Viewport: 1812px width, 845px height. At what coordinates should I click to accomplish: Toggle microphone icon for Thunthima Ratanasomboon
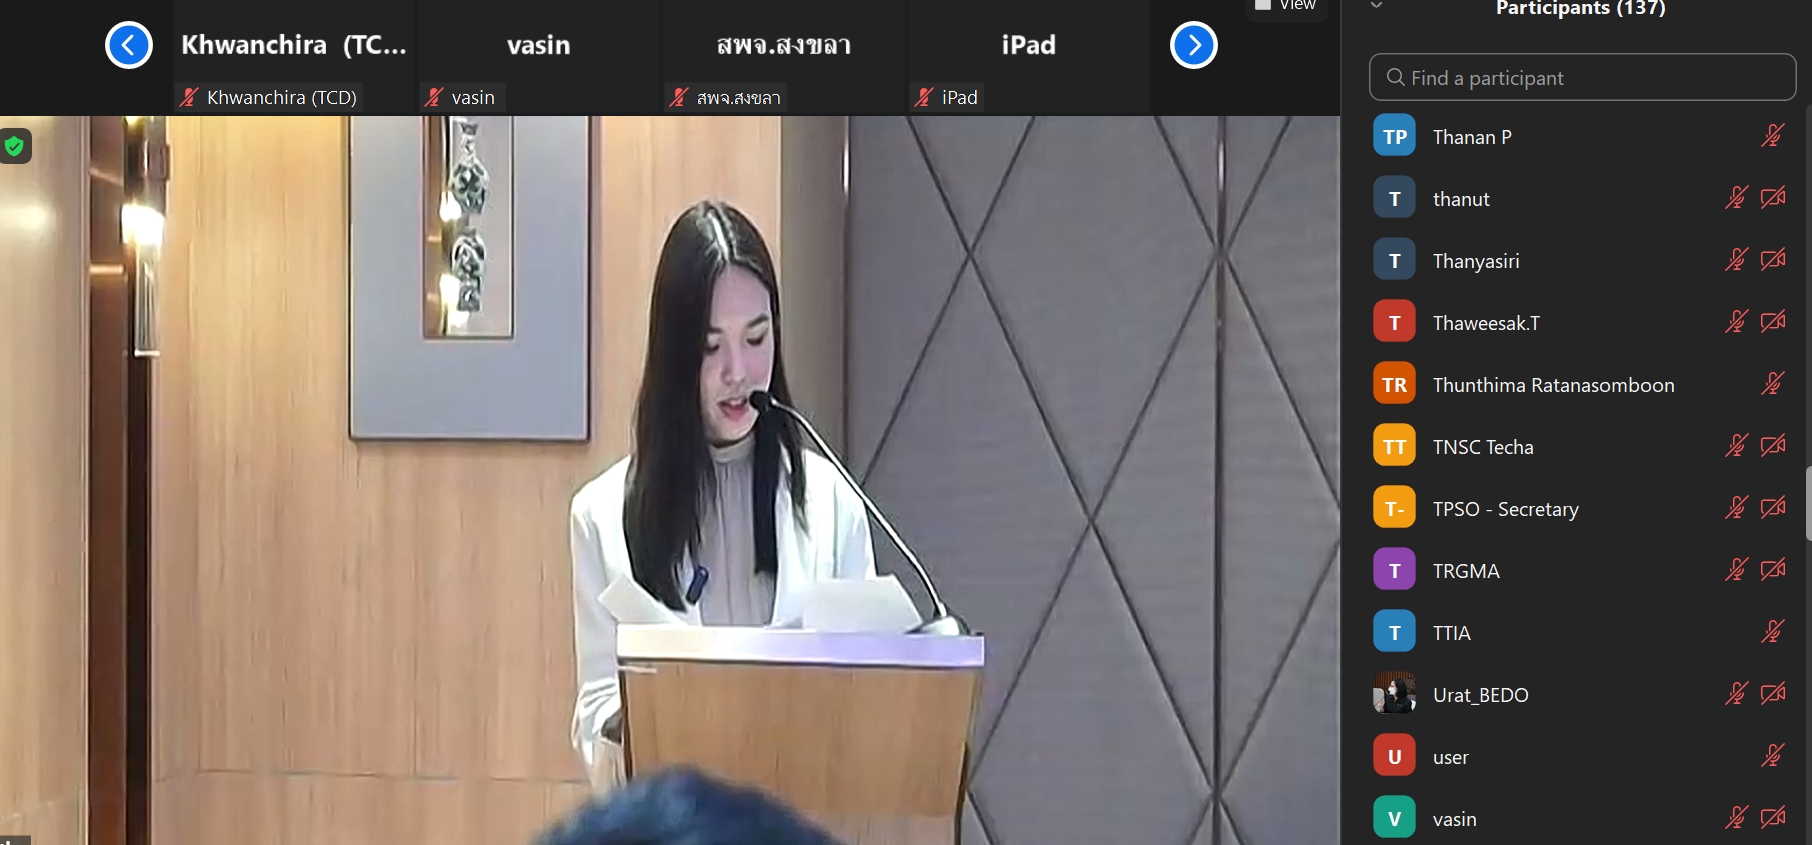1772,384
